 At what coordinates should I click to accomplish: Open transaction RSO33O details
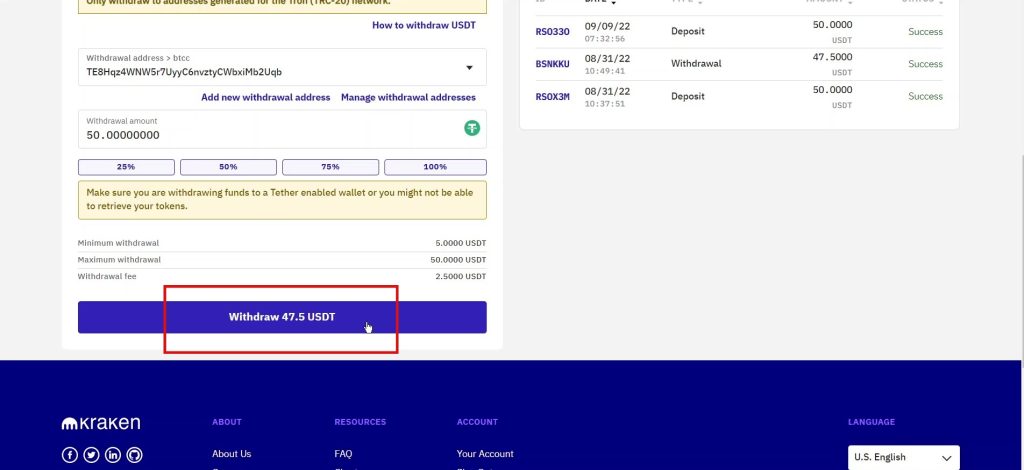coord(552,32)
